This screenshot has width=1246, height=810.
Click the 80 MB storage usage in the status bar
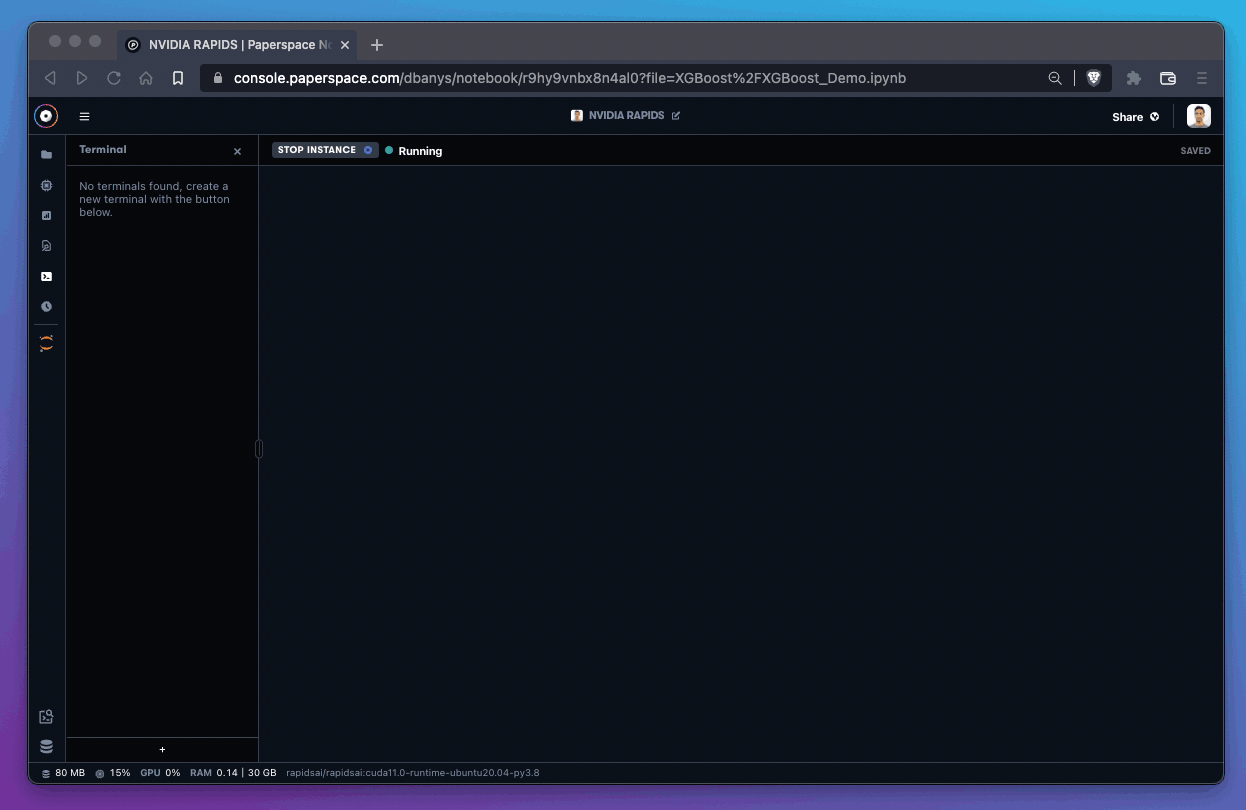pyautogui.click(x=63, y=773)
